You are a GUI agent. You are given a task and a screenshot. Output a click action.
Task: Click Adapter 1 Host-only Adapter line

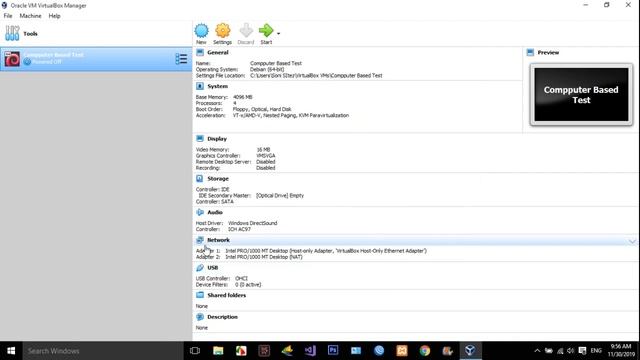click(311, 251)
